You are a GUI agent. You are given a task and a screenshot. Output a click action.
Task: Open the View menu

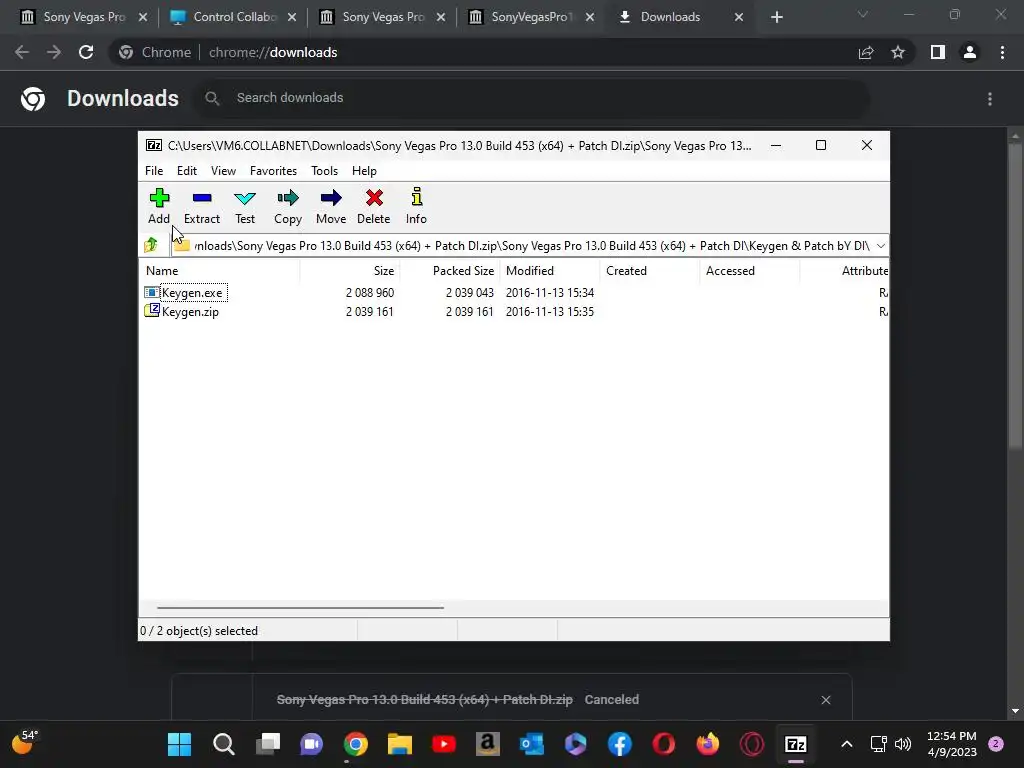223,170
